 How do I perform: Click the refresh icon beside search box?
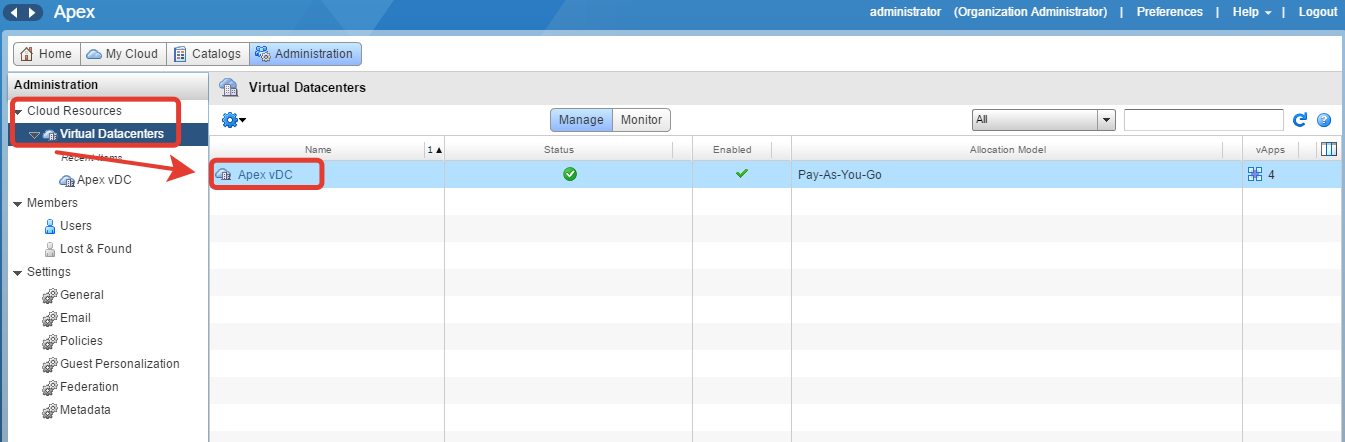coord(1300,120)
